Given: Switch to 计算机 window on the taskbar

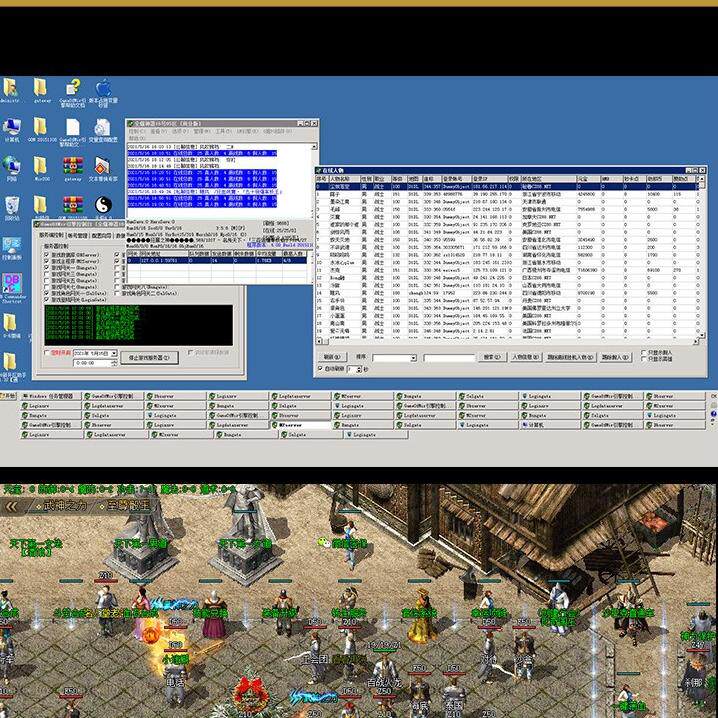Looking at the screenshot, I should [549, 425].
